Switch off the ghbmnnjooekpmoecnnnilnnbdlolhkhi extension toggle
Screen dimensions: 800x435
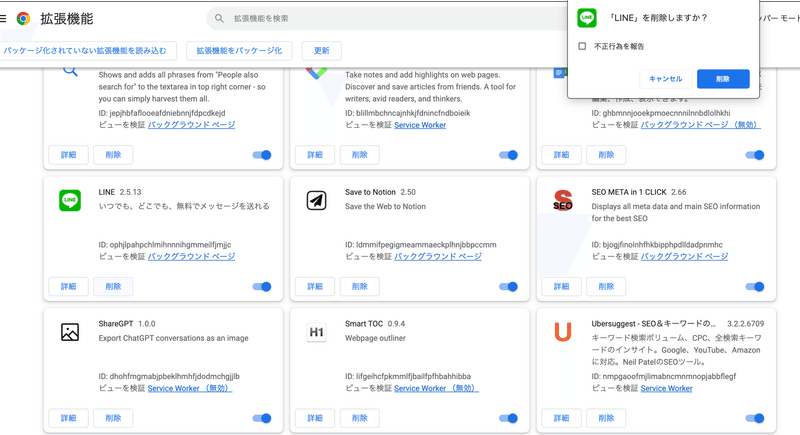tap(755, 155)
